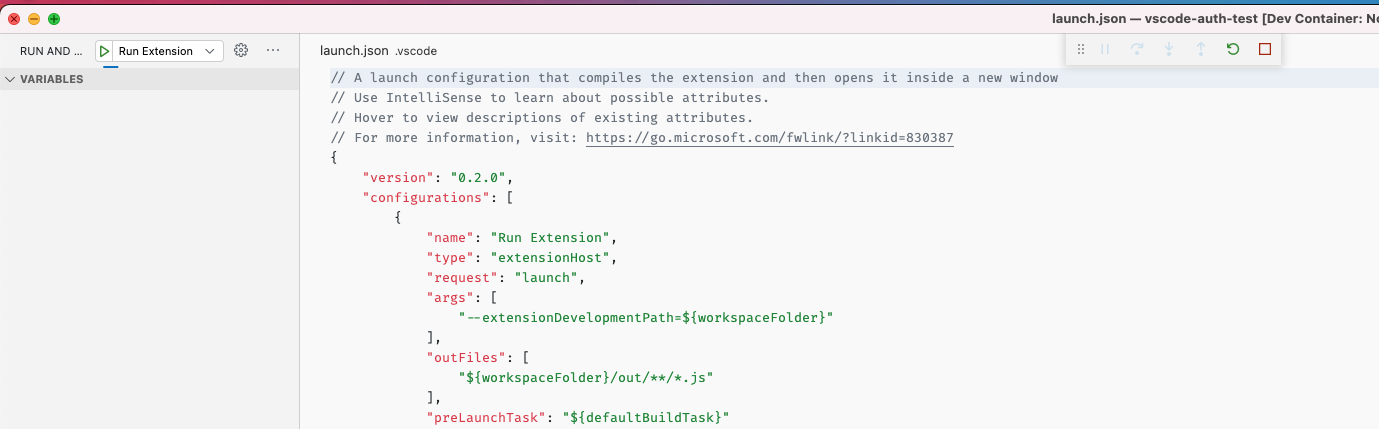Click the extensionDevelopmentPath argument string
1379x429 pixels.
(x=646, y=317)
